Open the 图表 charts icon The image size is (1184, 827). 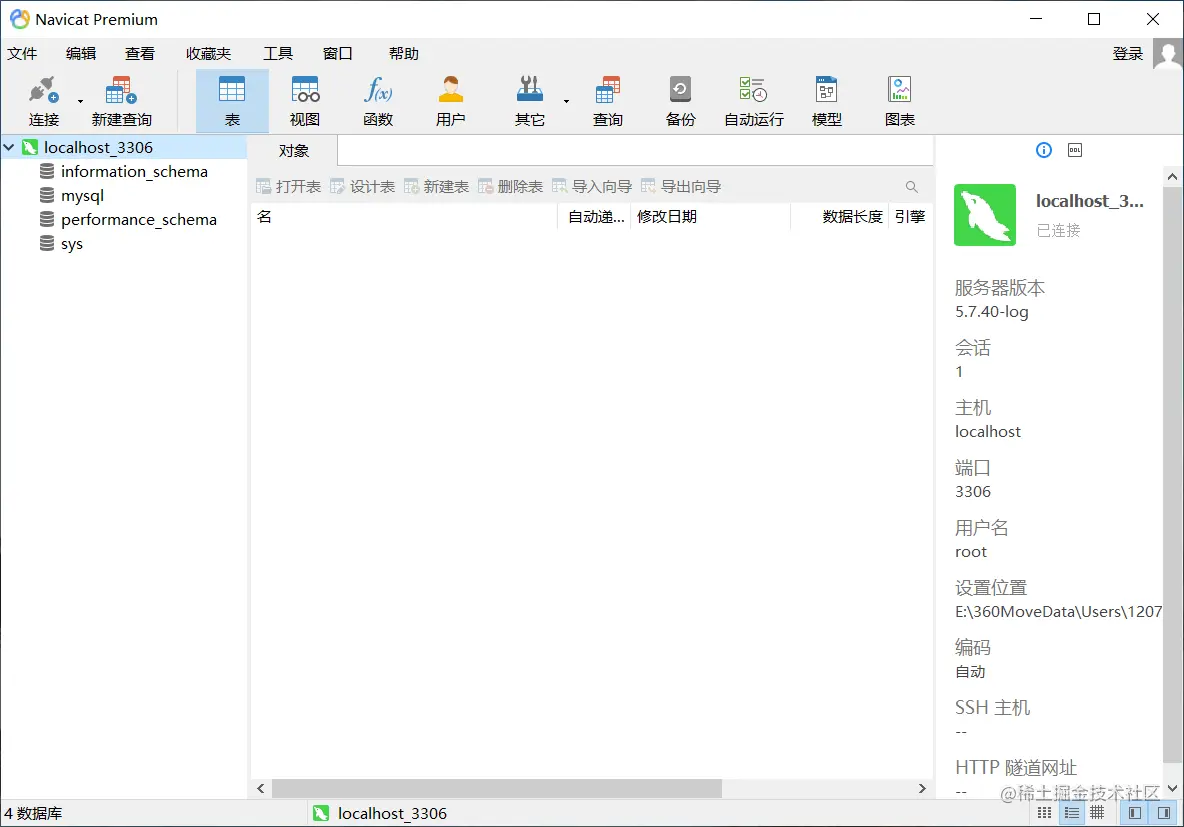[900, 101]
